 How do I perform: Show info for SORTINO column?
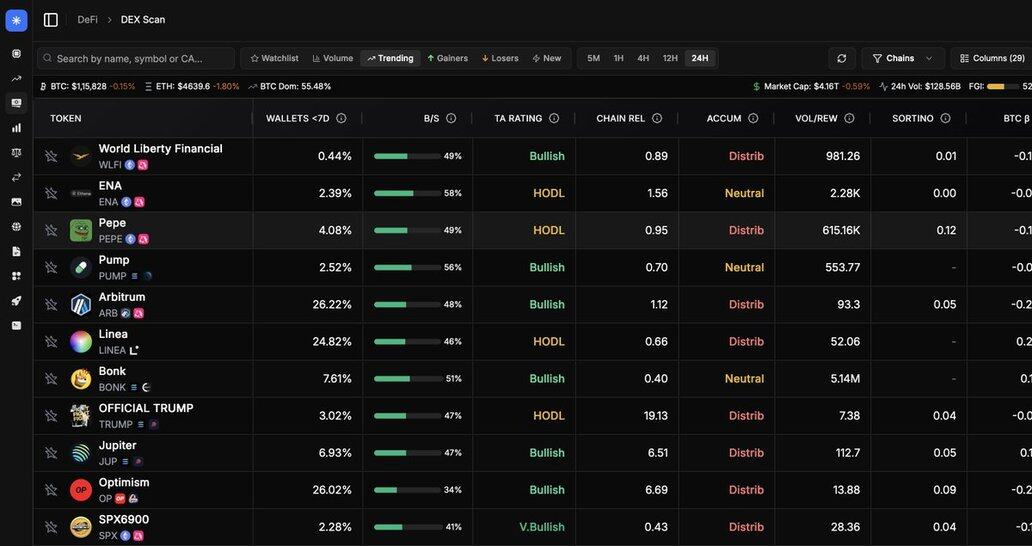(946, 118)
